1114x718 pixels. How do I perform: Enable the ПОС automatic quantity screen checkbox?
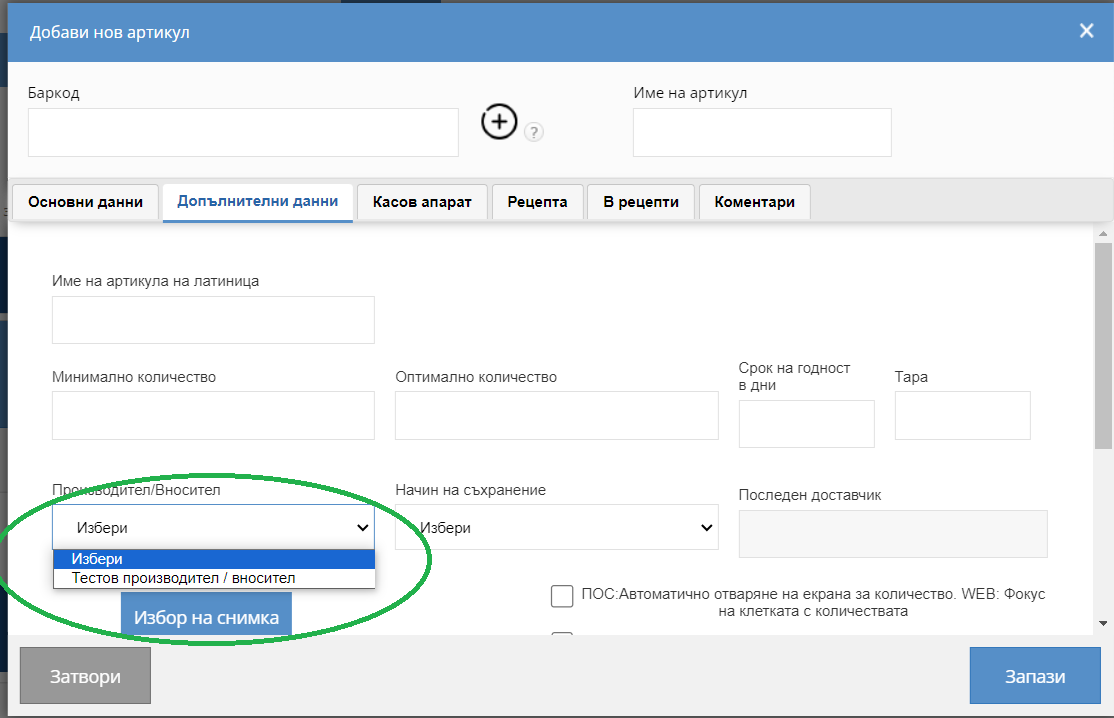coord(562,596)
